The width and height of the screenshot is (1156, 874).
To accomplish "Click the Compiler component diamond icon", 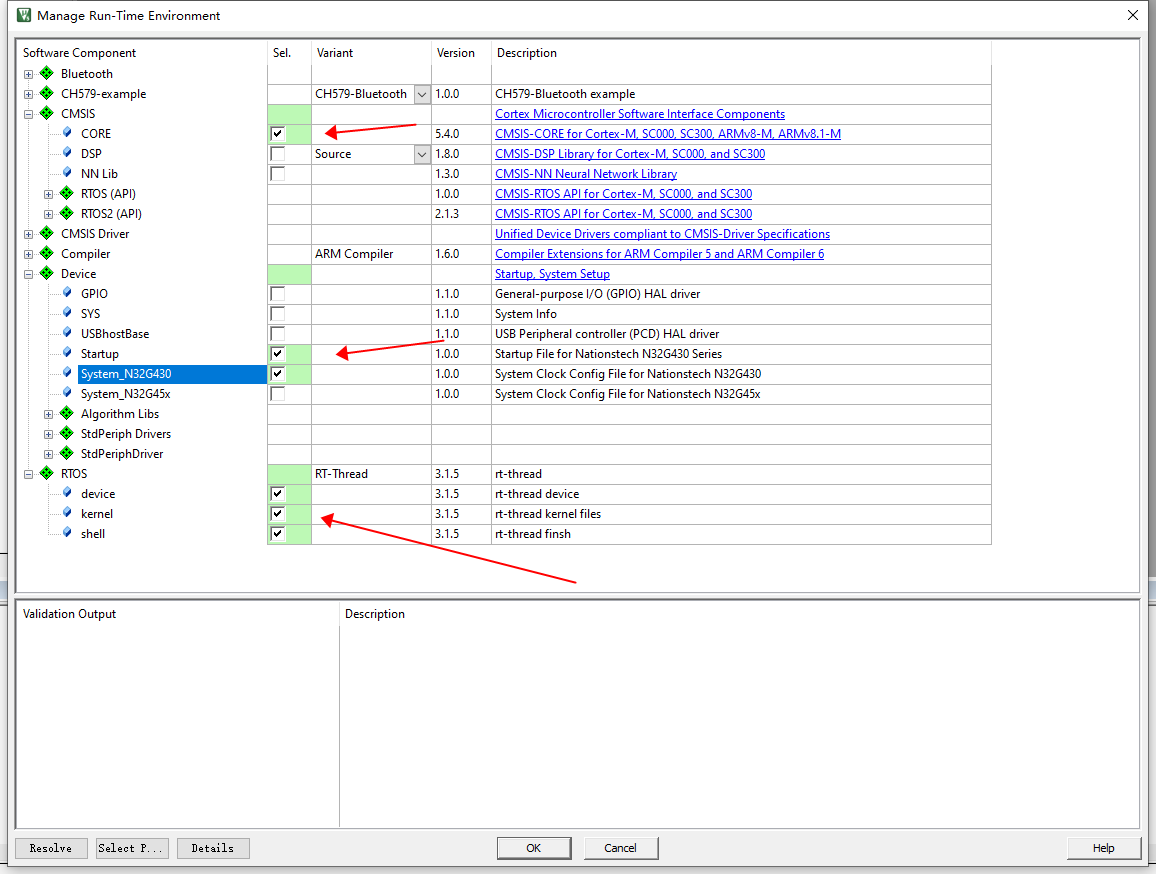I will coord(46,254).
